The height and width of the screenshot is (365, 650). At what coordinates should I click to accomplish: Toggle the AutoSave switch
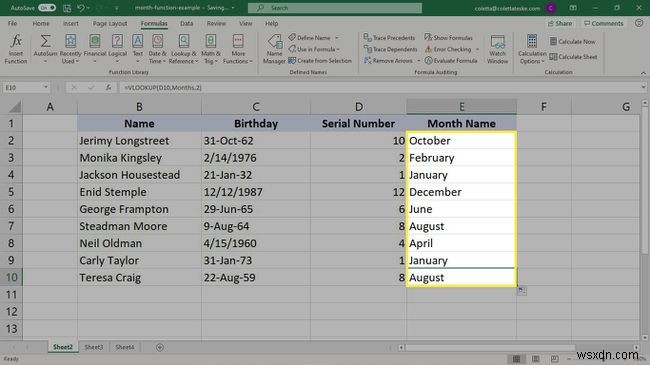(47, 8)
